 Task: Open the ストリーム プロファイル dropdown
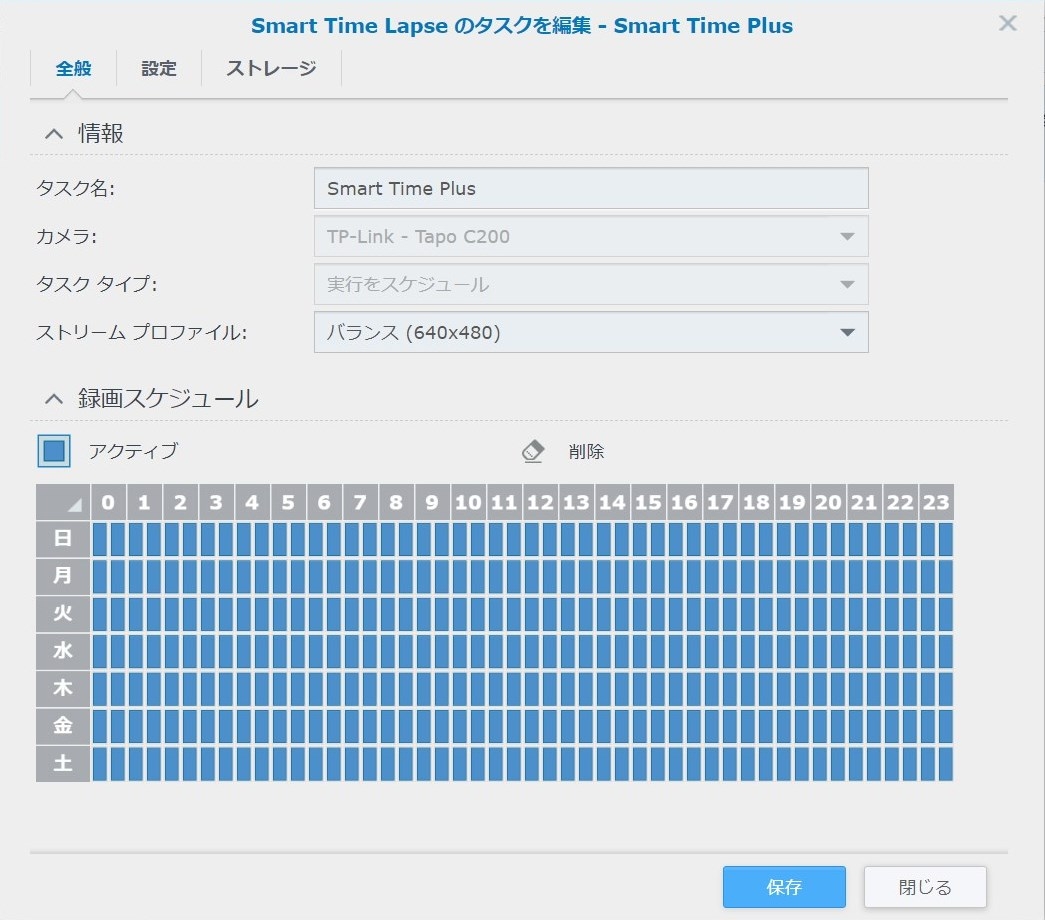coord(590,332)
